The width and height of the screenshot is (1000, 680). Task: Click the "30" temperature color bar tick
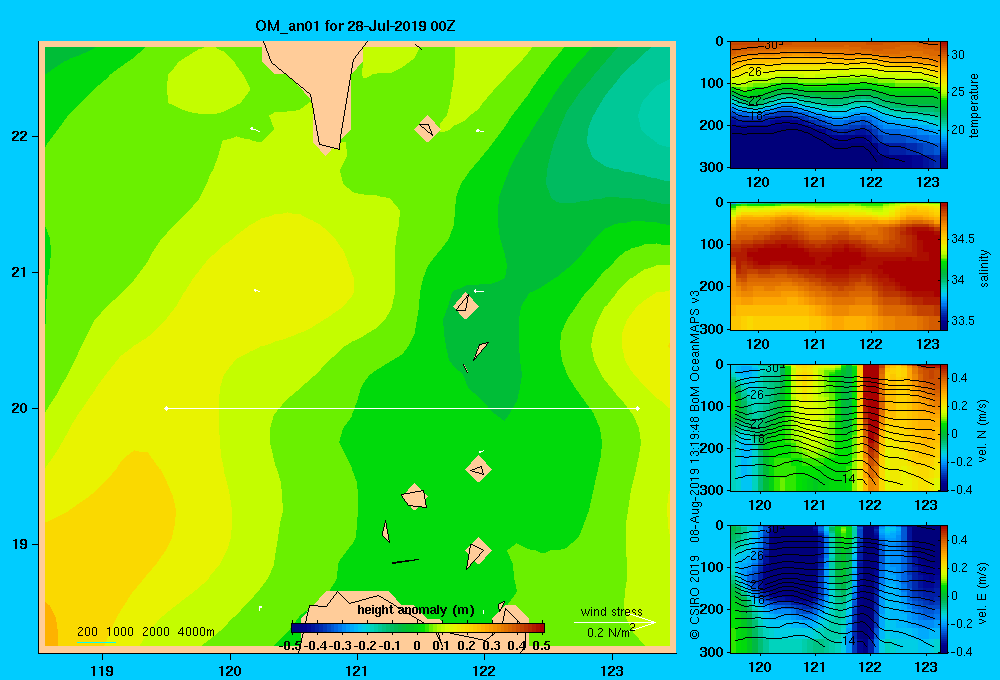coord(958,55)
